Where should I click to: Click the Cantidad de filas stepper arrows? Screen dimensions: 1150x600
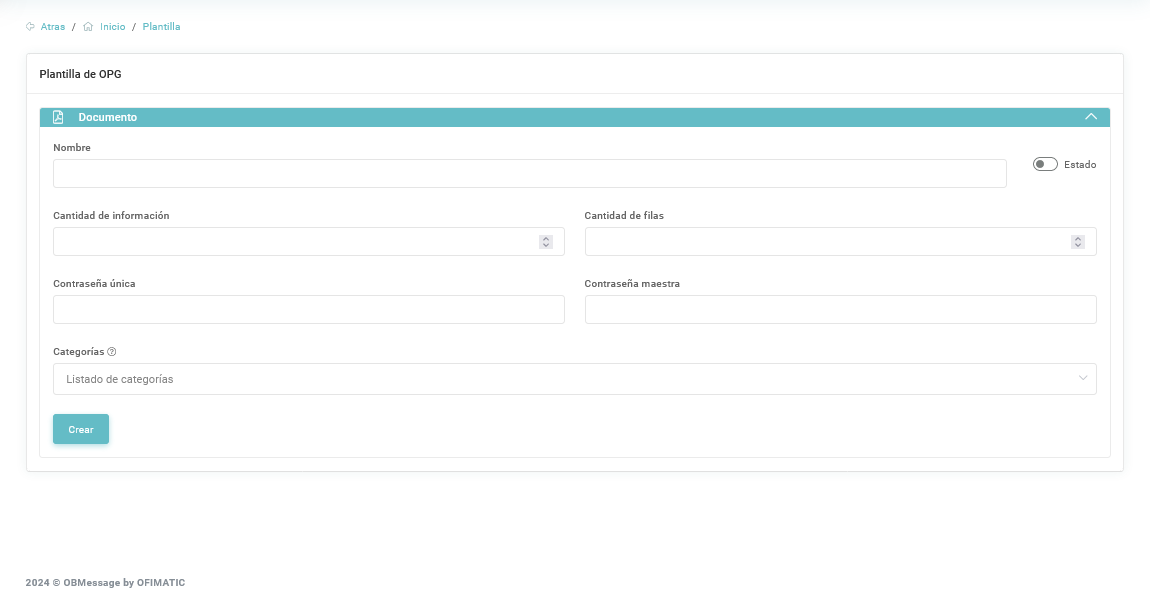1078,242
